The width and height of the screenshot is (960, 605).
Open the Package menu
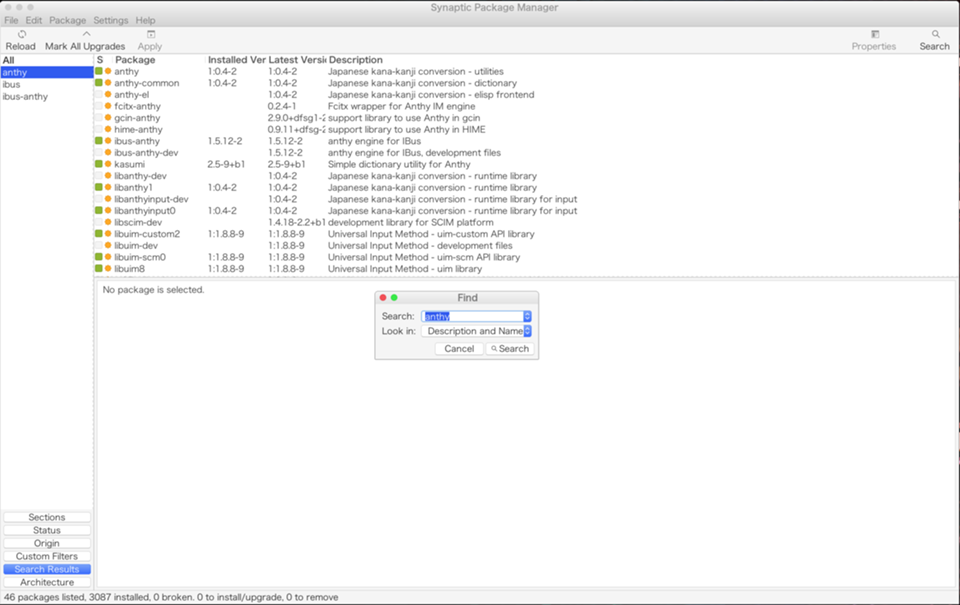click(68, 20)
